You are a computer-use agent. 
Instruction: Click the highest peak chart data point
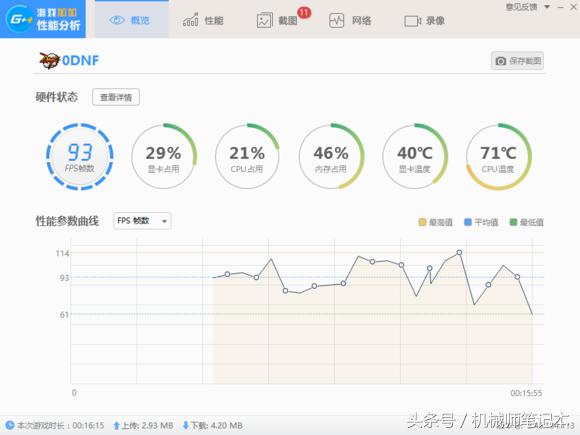pyautogui.click(x=459, y=252)
